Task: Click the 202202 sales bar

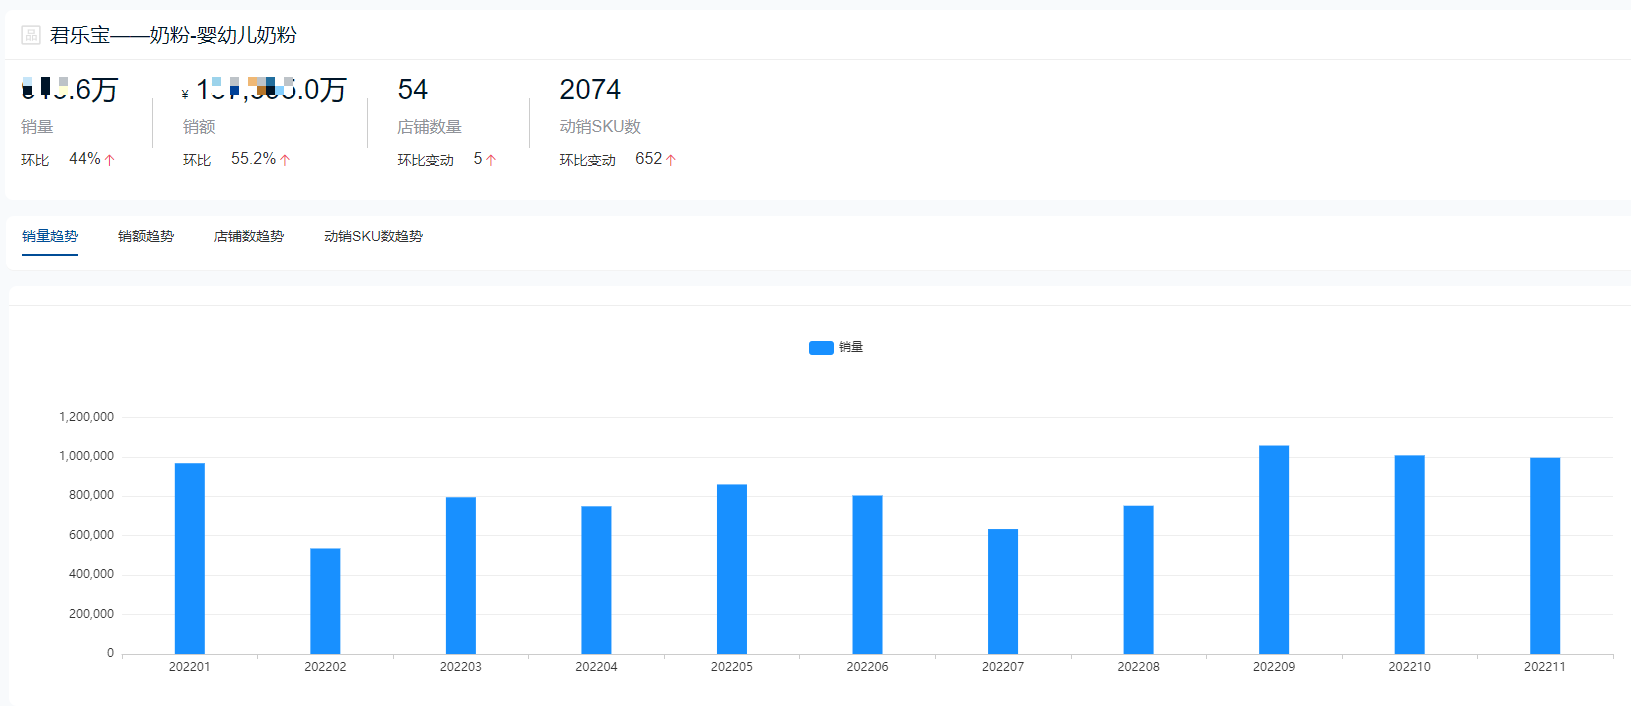Action: click(x=325, y=601)
